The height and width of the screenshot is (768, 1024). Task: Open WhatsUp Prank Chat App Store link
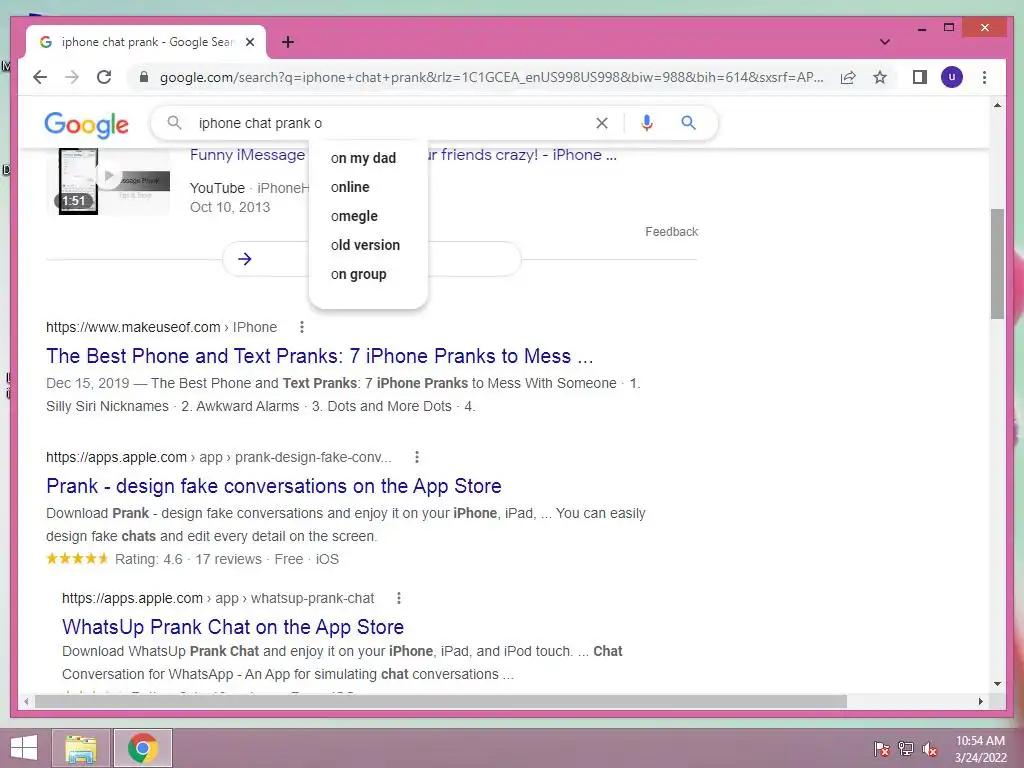coord(233,627)
